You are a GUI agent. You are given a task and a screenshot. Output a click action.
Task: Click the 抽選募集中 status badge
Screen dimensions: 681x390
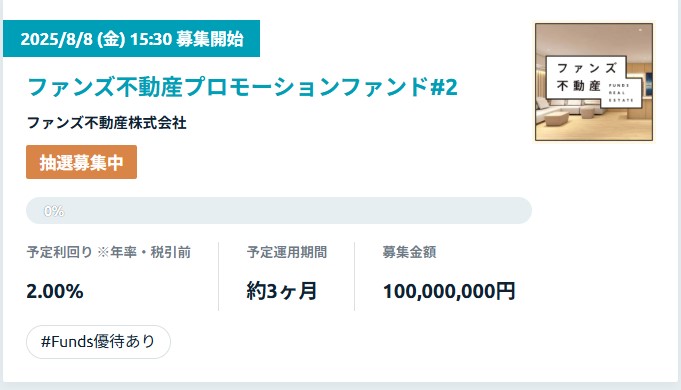81,162
